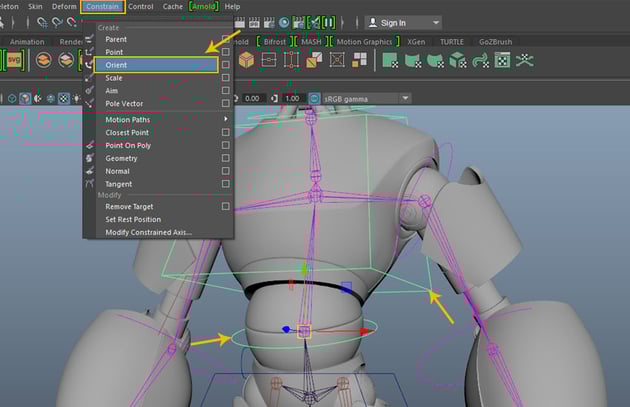The image size is (630, 407).
Task: Click the Pole Vector constraint icon
Action: click(x=91, y=104)
